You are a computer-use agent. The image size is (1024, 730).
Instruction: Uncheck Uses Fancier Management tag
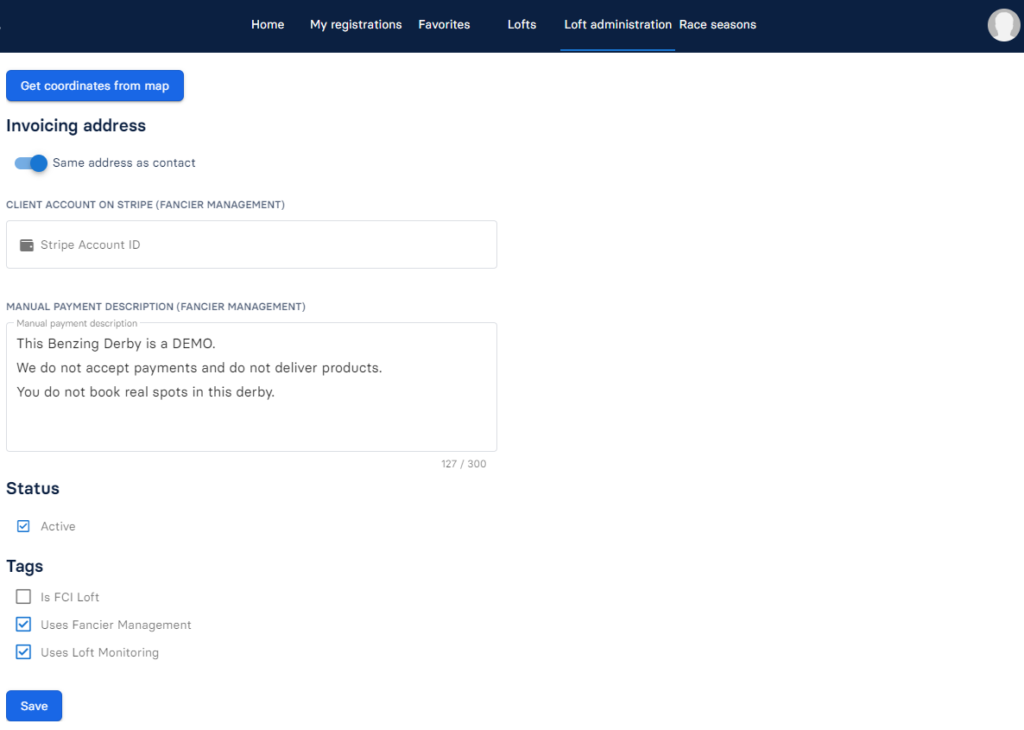pyautogui.click(x=24, y=625)
